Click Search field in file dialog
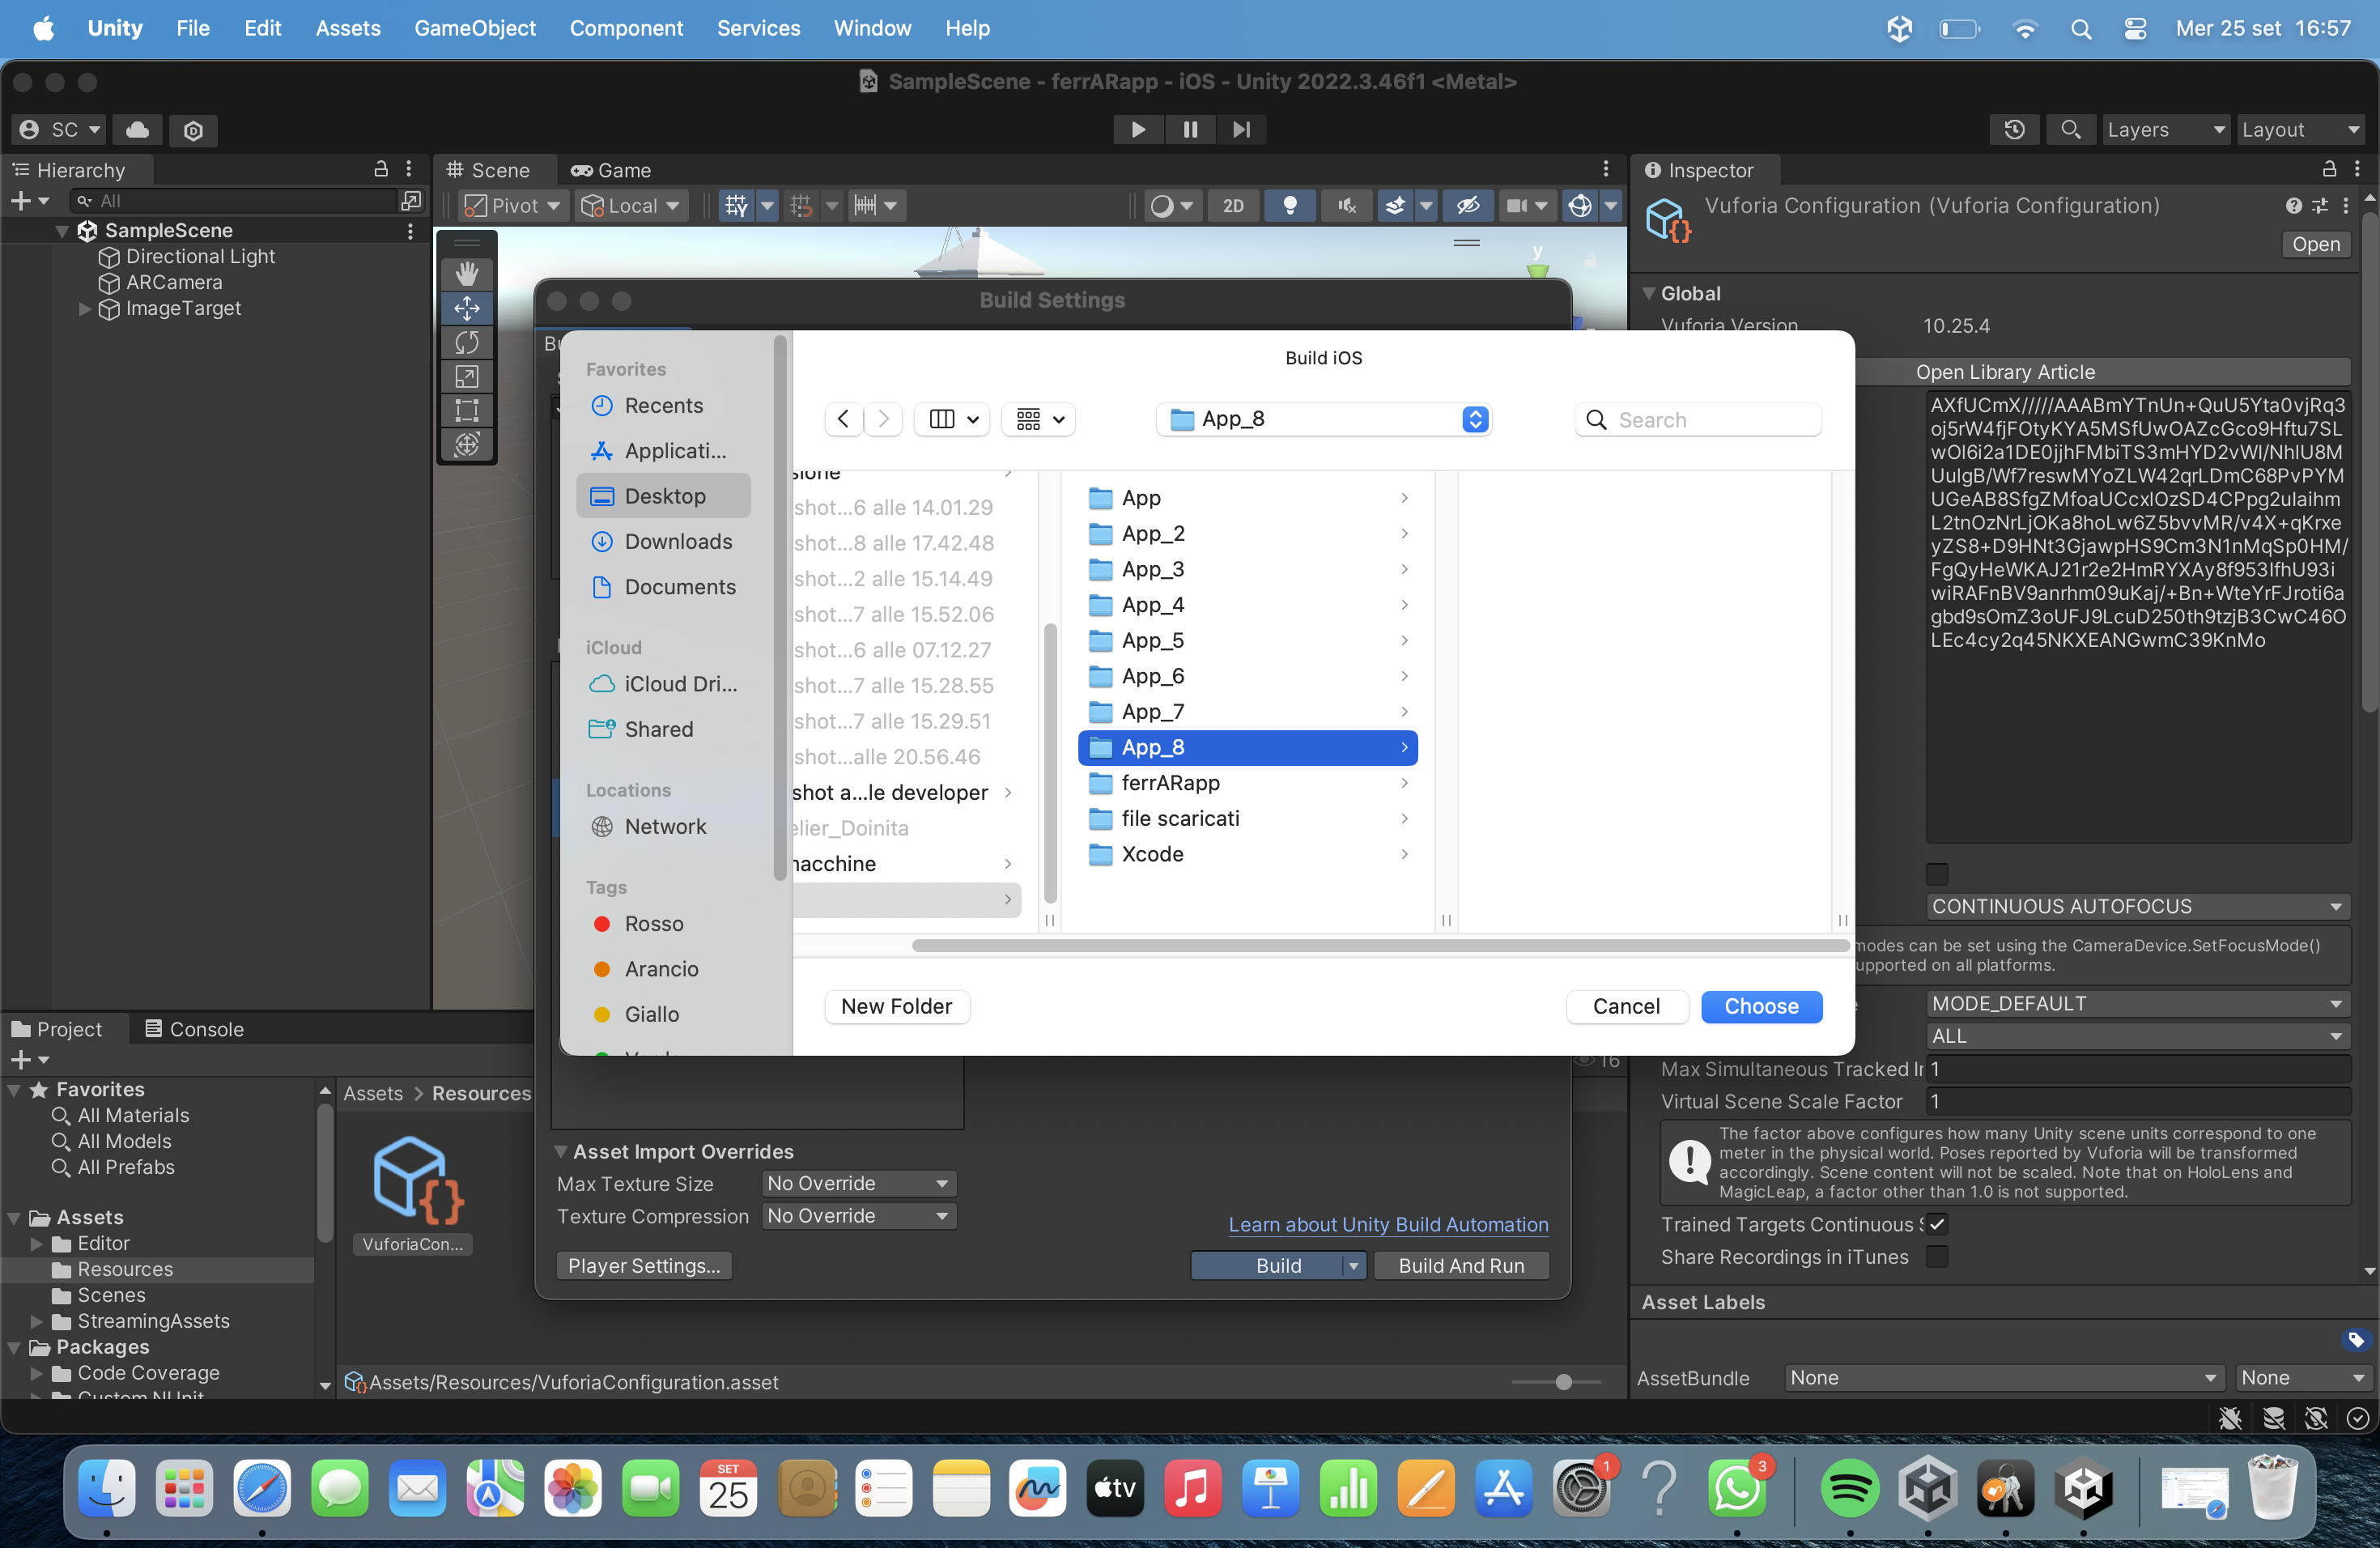This screenshot has width=2380, height=1548. 1698,420
